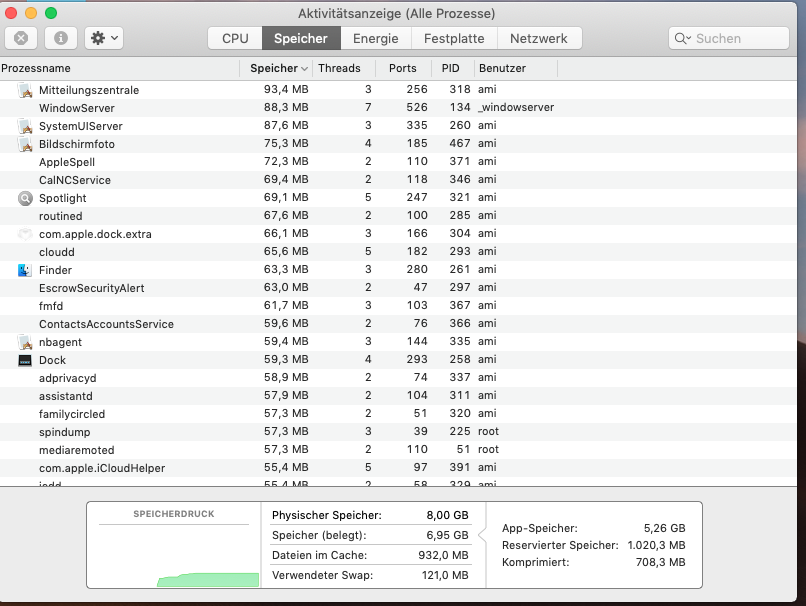Screen dimensions: 806x606
Task: Sort by the Threads column header
Action: click(343, 68)
